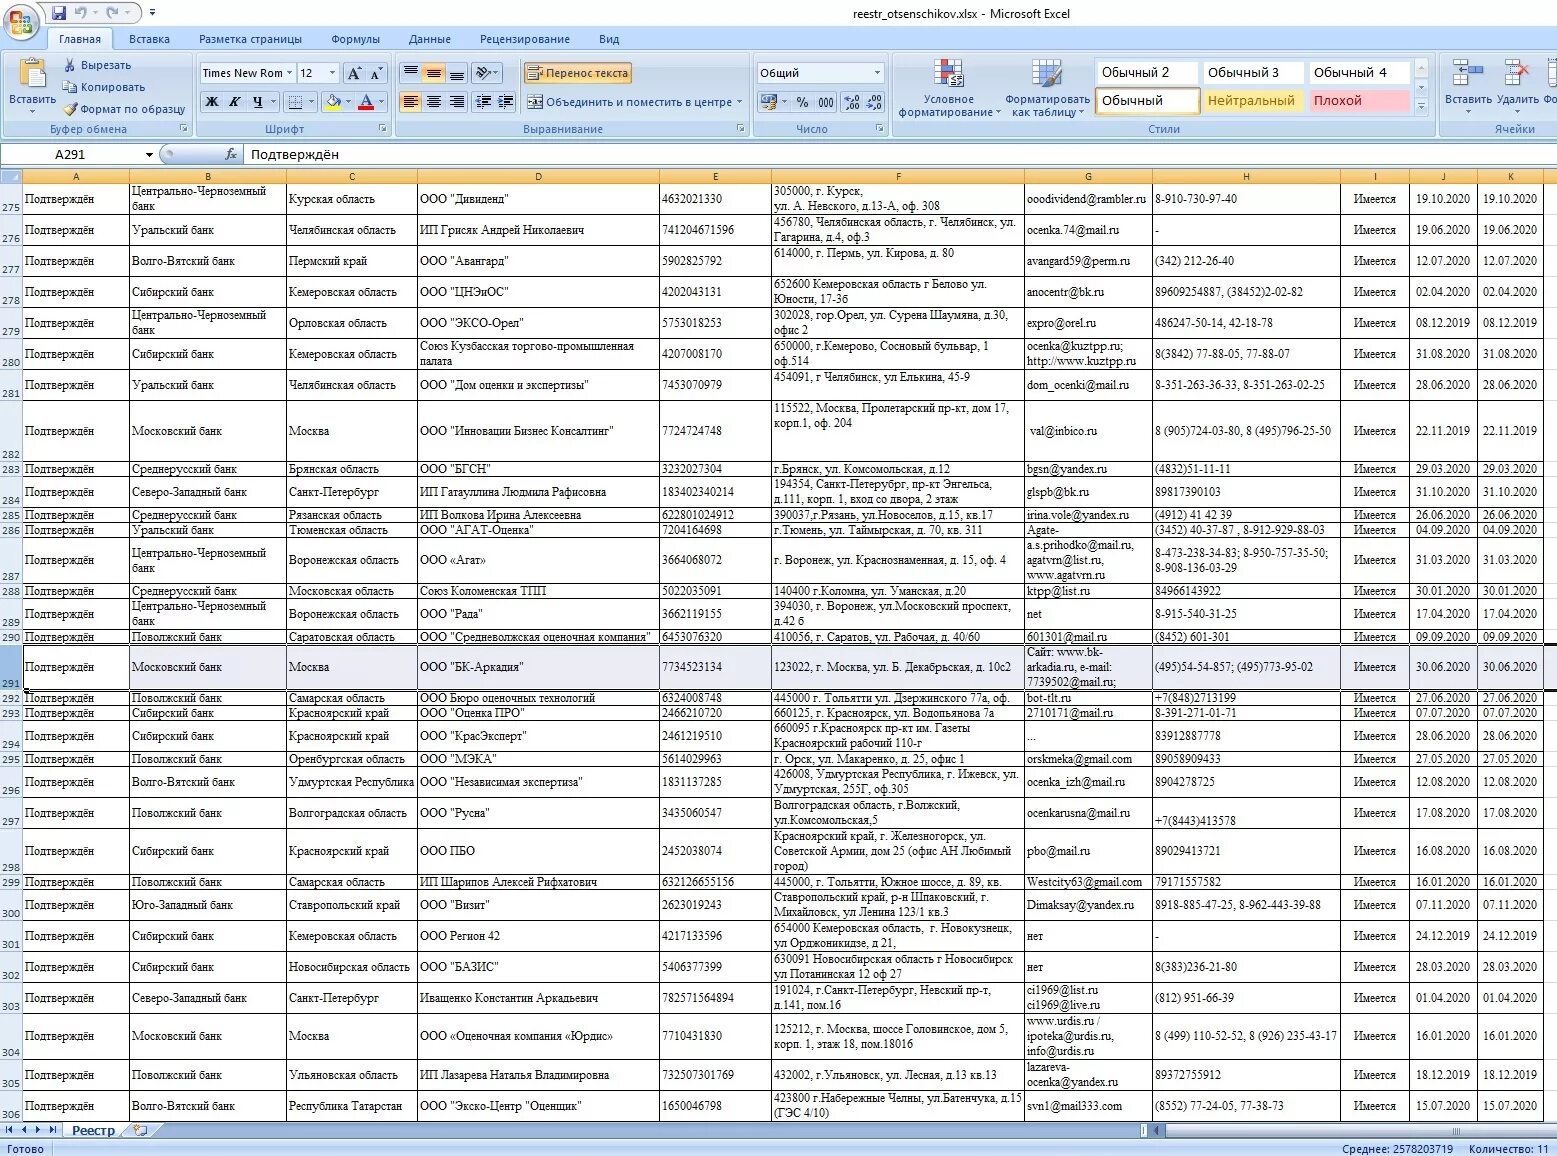
Task: Open Conditional Formatting (Условное форматирование)
Action: pos(949,88)
